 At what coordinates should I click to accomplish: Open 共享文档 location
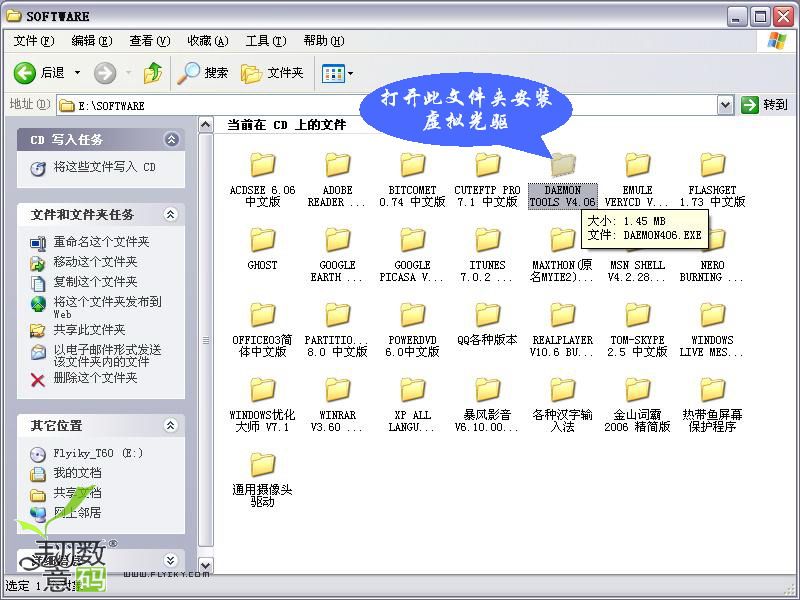click(78, 493)
